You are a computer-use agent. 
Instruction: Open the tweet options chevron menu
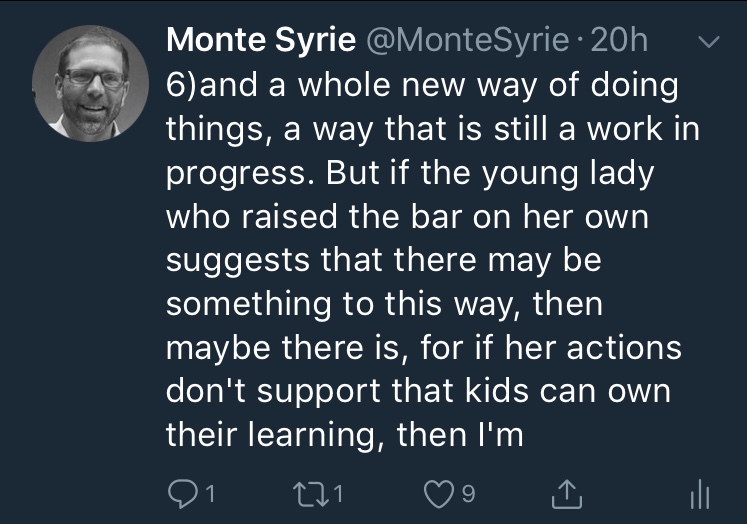point(707,43)
